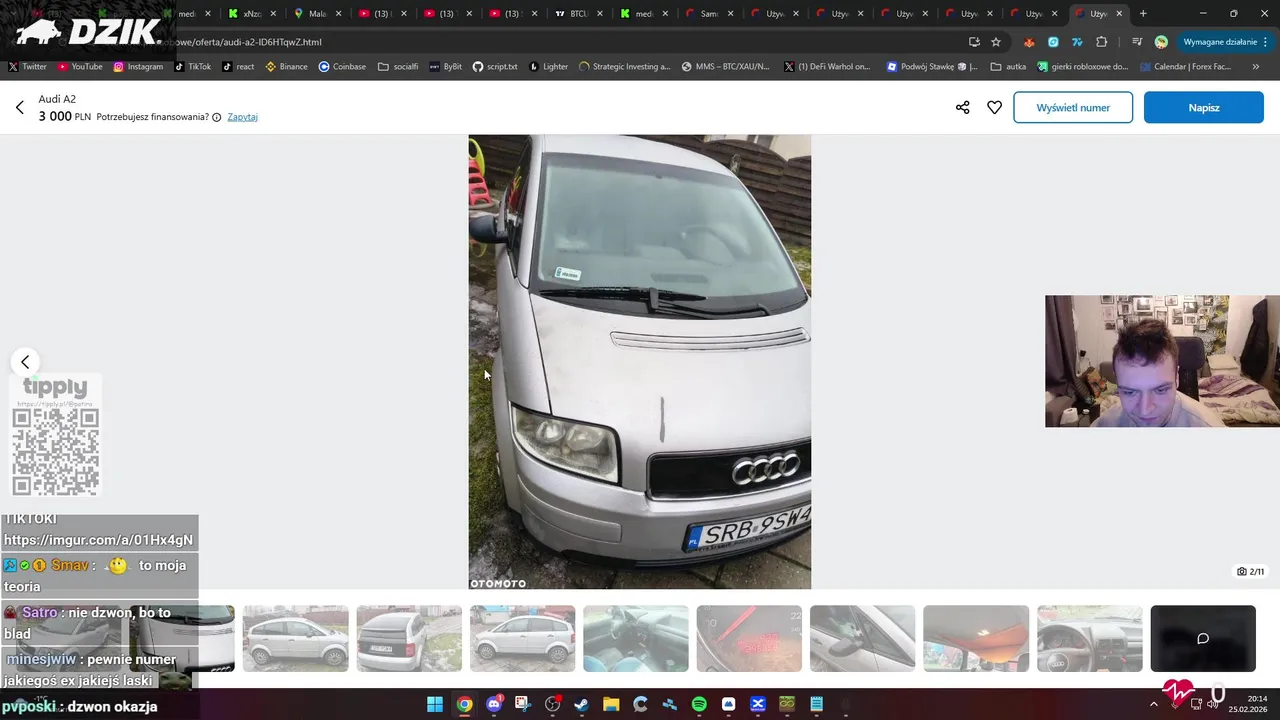
Task: Show previous photo with left gallery arrow
Action: pos(25,362)
